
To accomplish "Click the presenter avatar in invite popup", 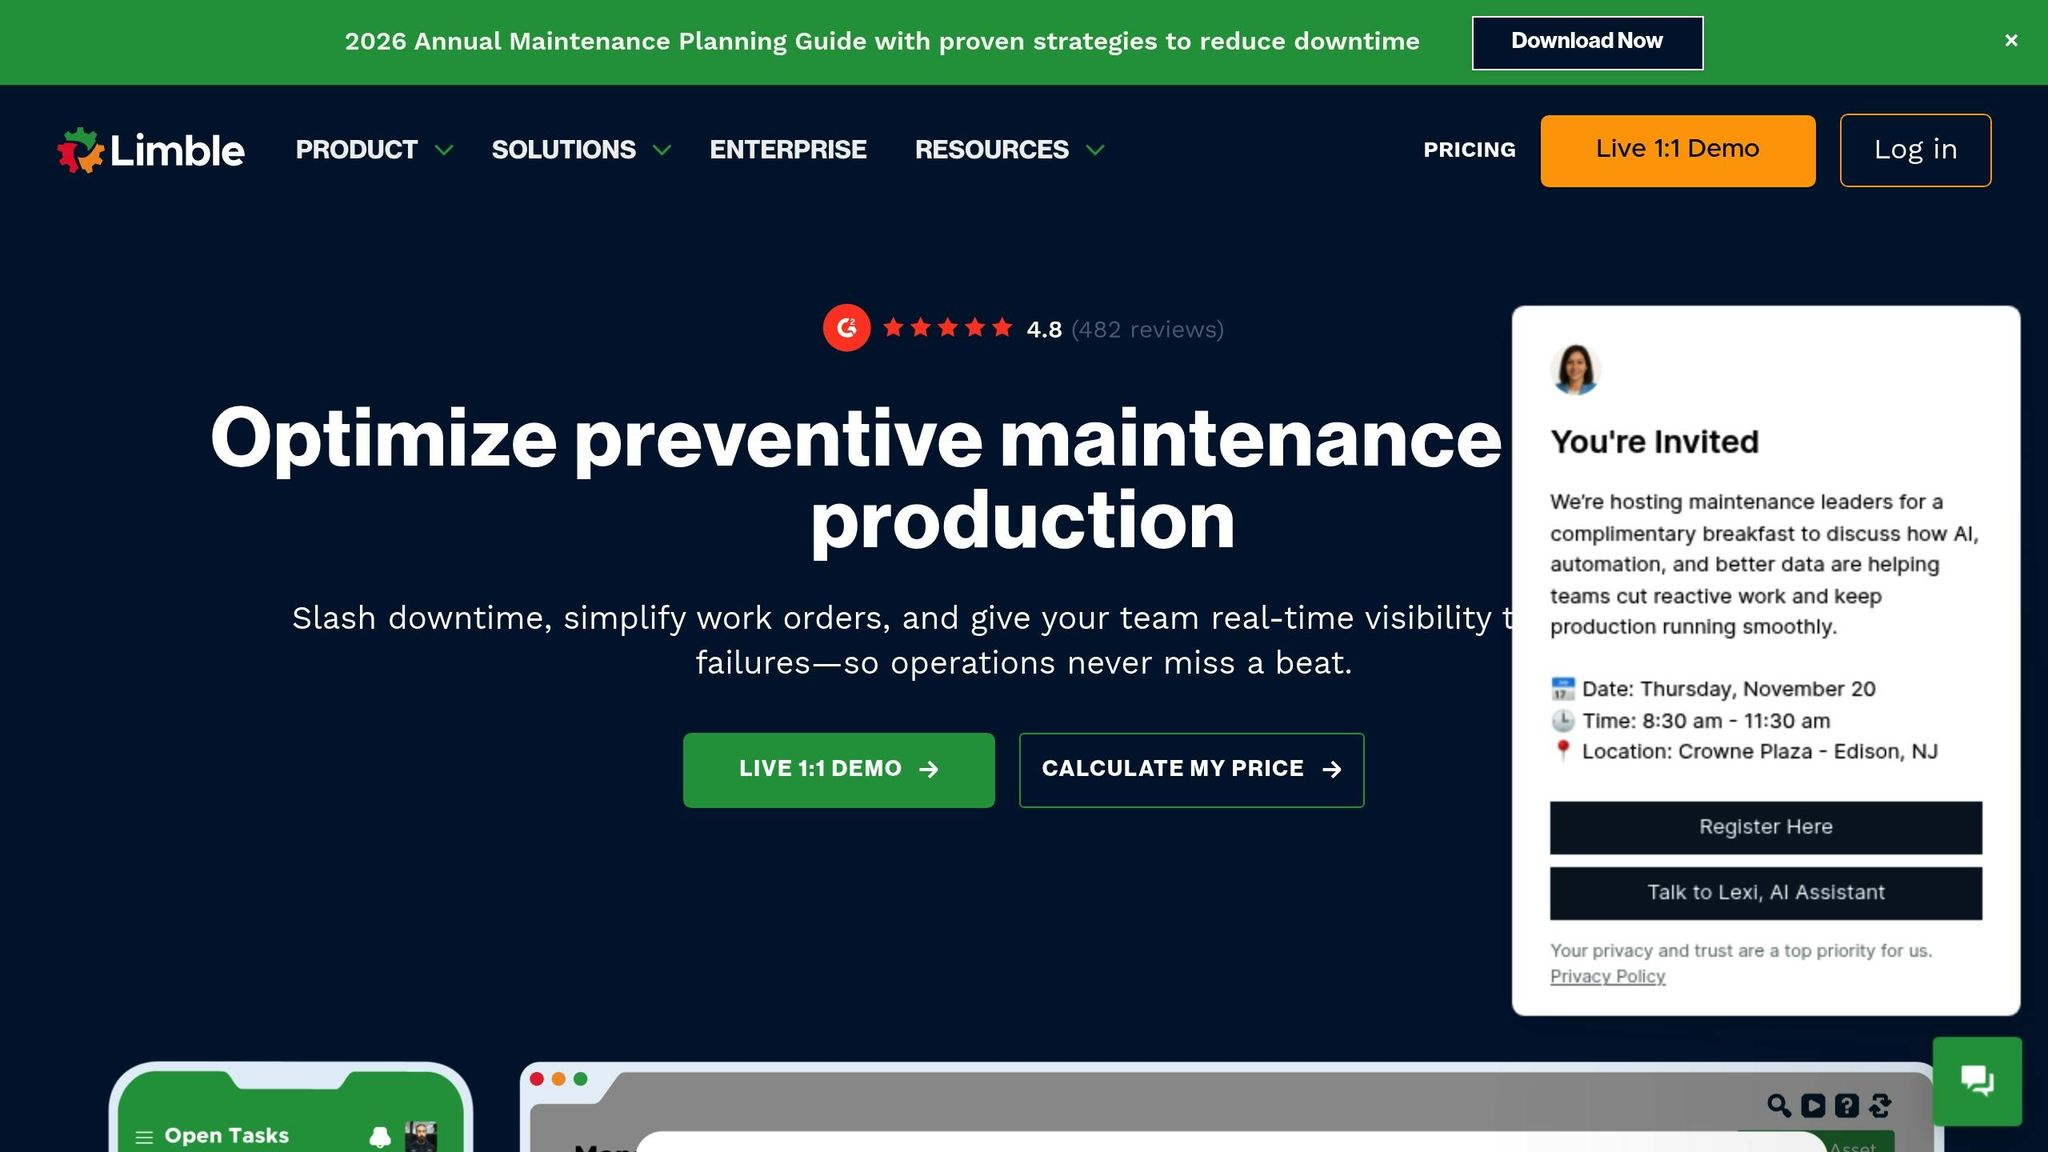I will (1575, 369).
